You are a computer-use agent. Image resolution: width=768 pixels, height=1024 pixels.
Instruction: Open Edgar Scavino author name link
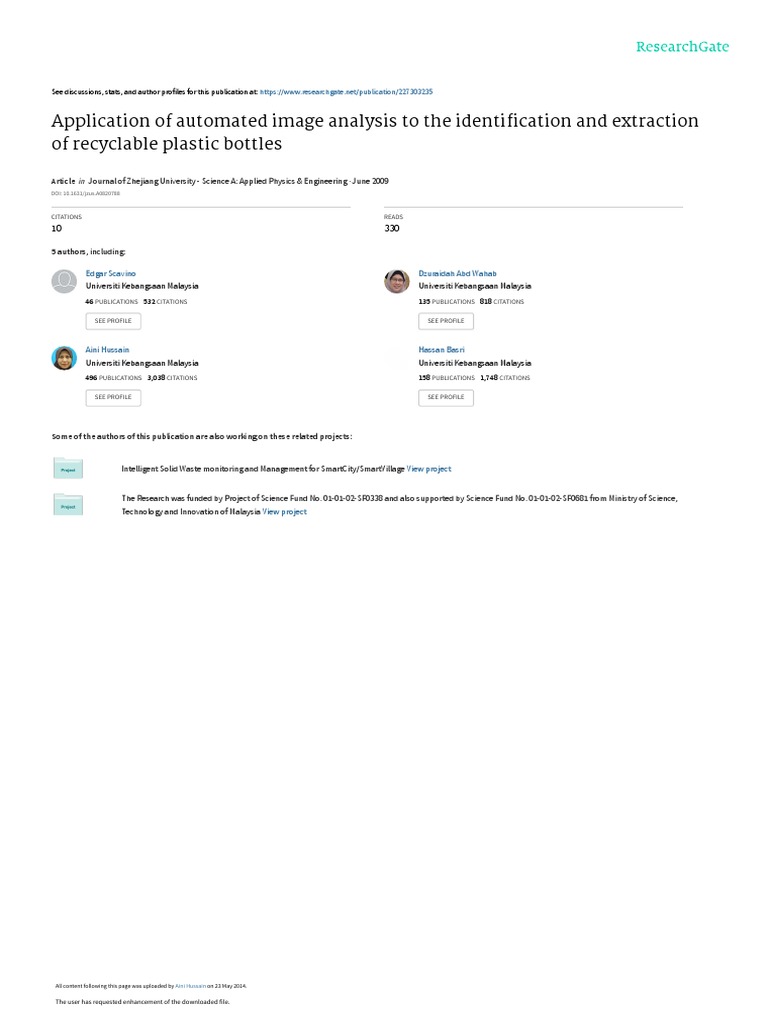coord(111,273)
